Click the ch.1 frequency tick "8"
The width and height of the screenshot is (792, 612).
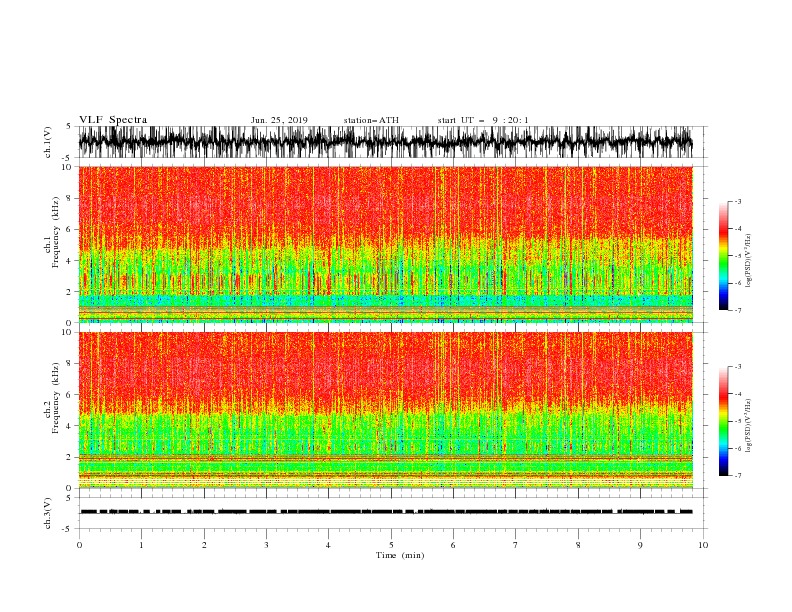[x=70, y=198]
